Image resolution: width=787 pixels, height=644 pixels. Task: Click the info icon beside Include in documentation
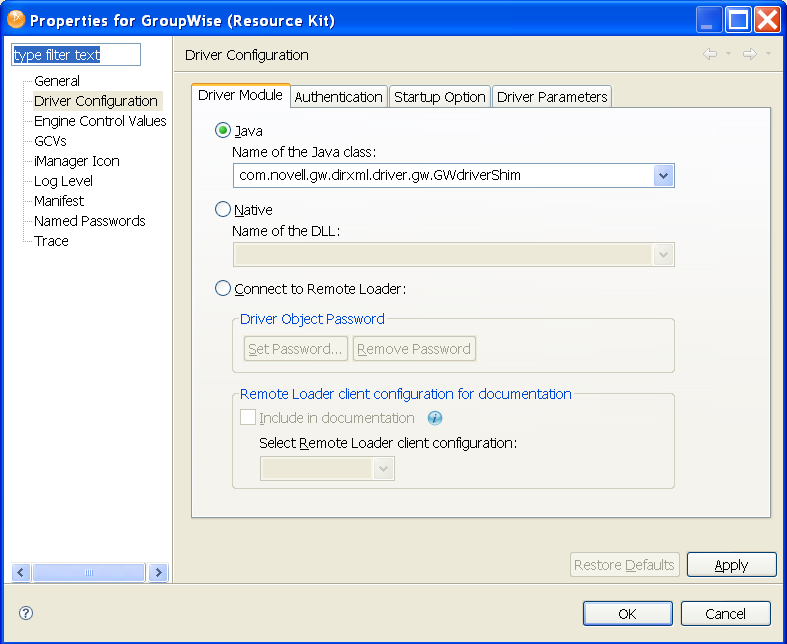pos(434,418)
